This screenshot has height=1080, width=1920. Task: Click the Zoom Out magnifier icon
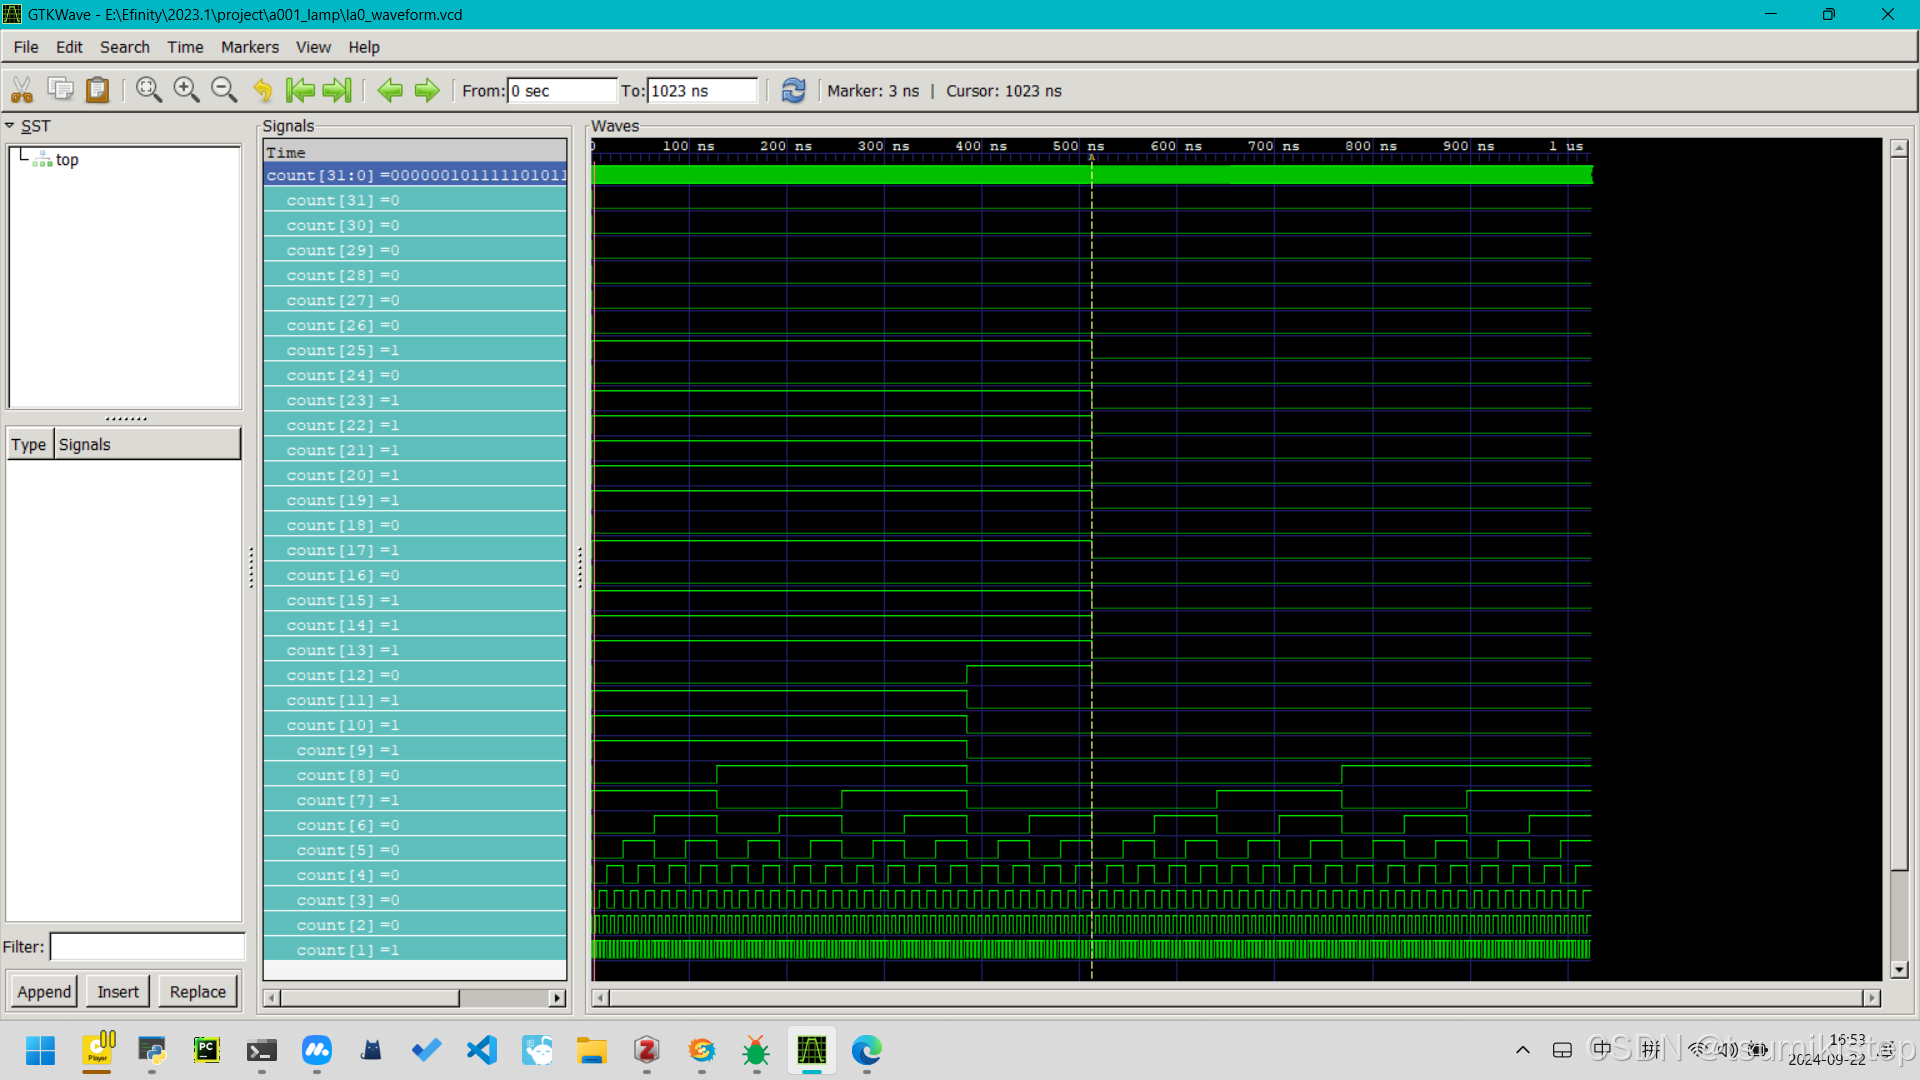224,90
